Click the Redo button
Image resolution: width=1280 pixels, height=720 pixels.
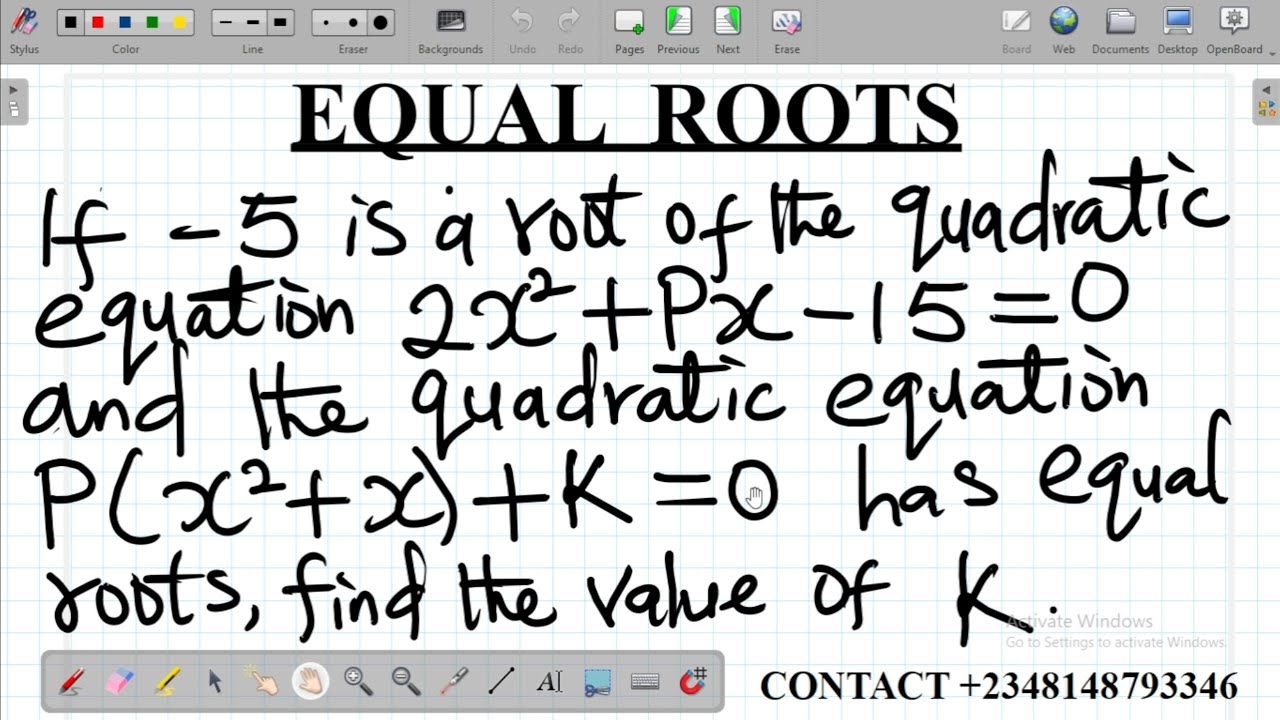coord(570,30)
